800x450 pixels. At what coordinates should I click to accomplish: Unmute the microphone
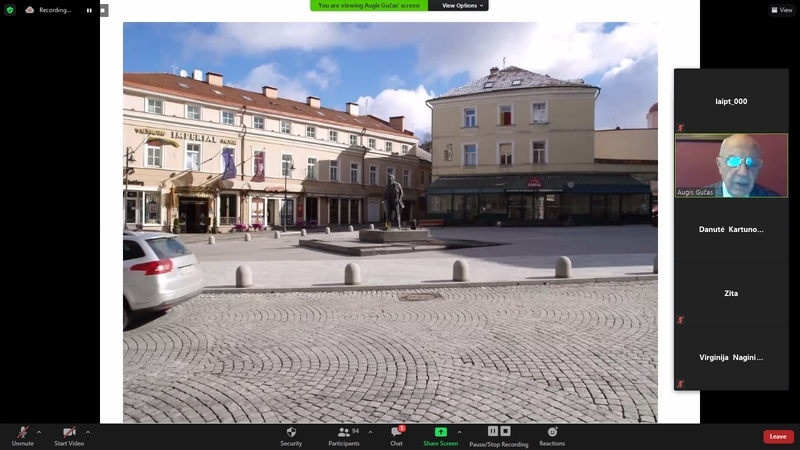pos(22,435)
